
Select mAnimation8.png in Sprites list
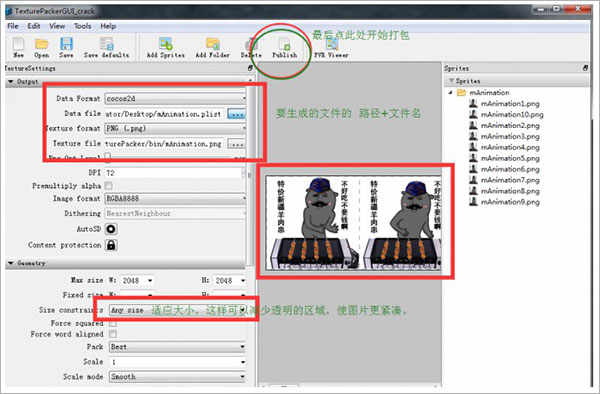(510, 191)
